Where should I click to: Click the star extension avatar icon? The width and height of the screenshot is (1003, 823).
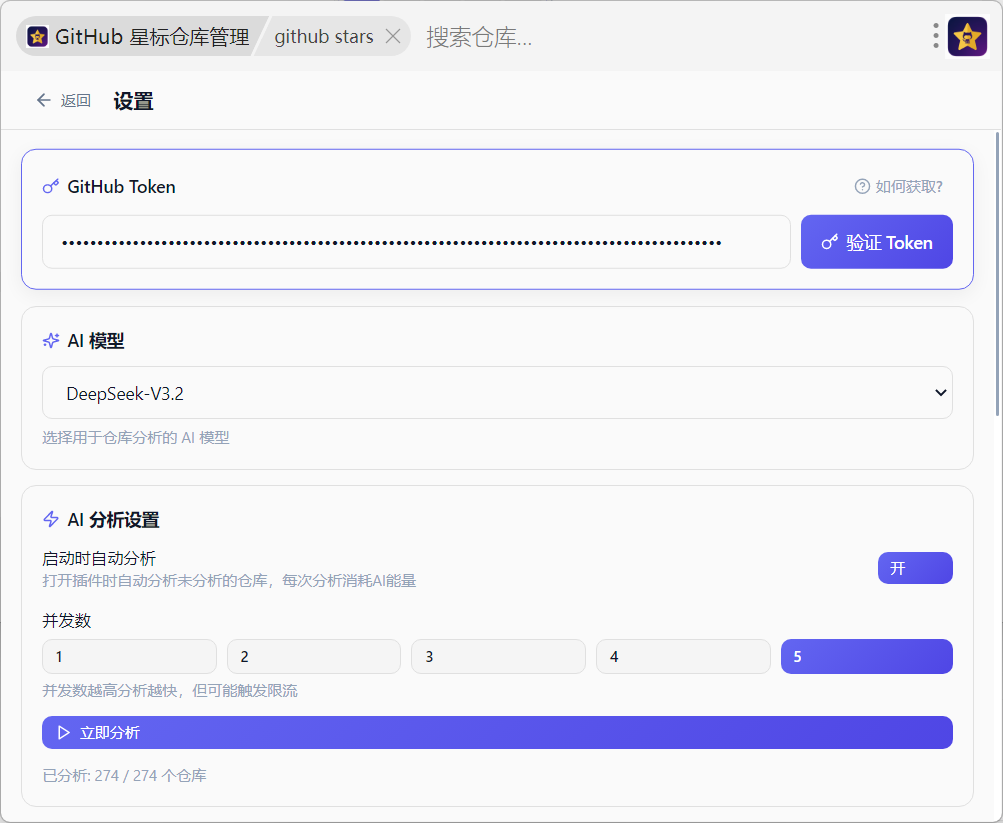967,36
